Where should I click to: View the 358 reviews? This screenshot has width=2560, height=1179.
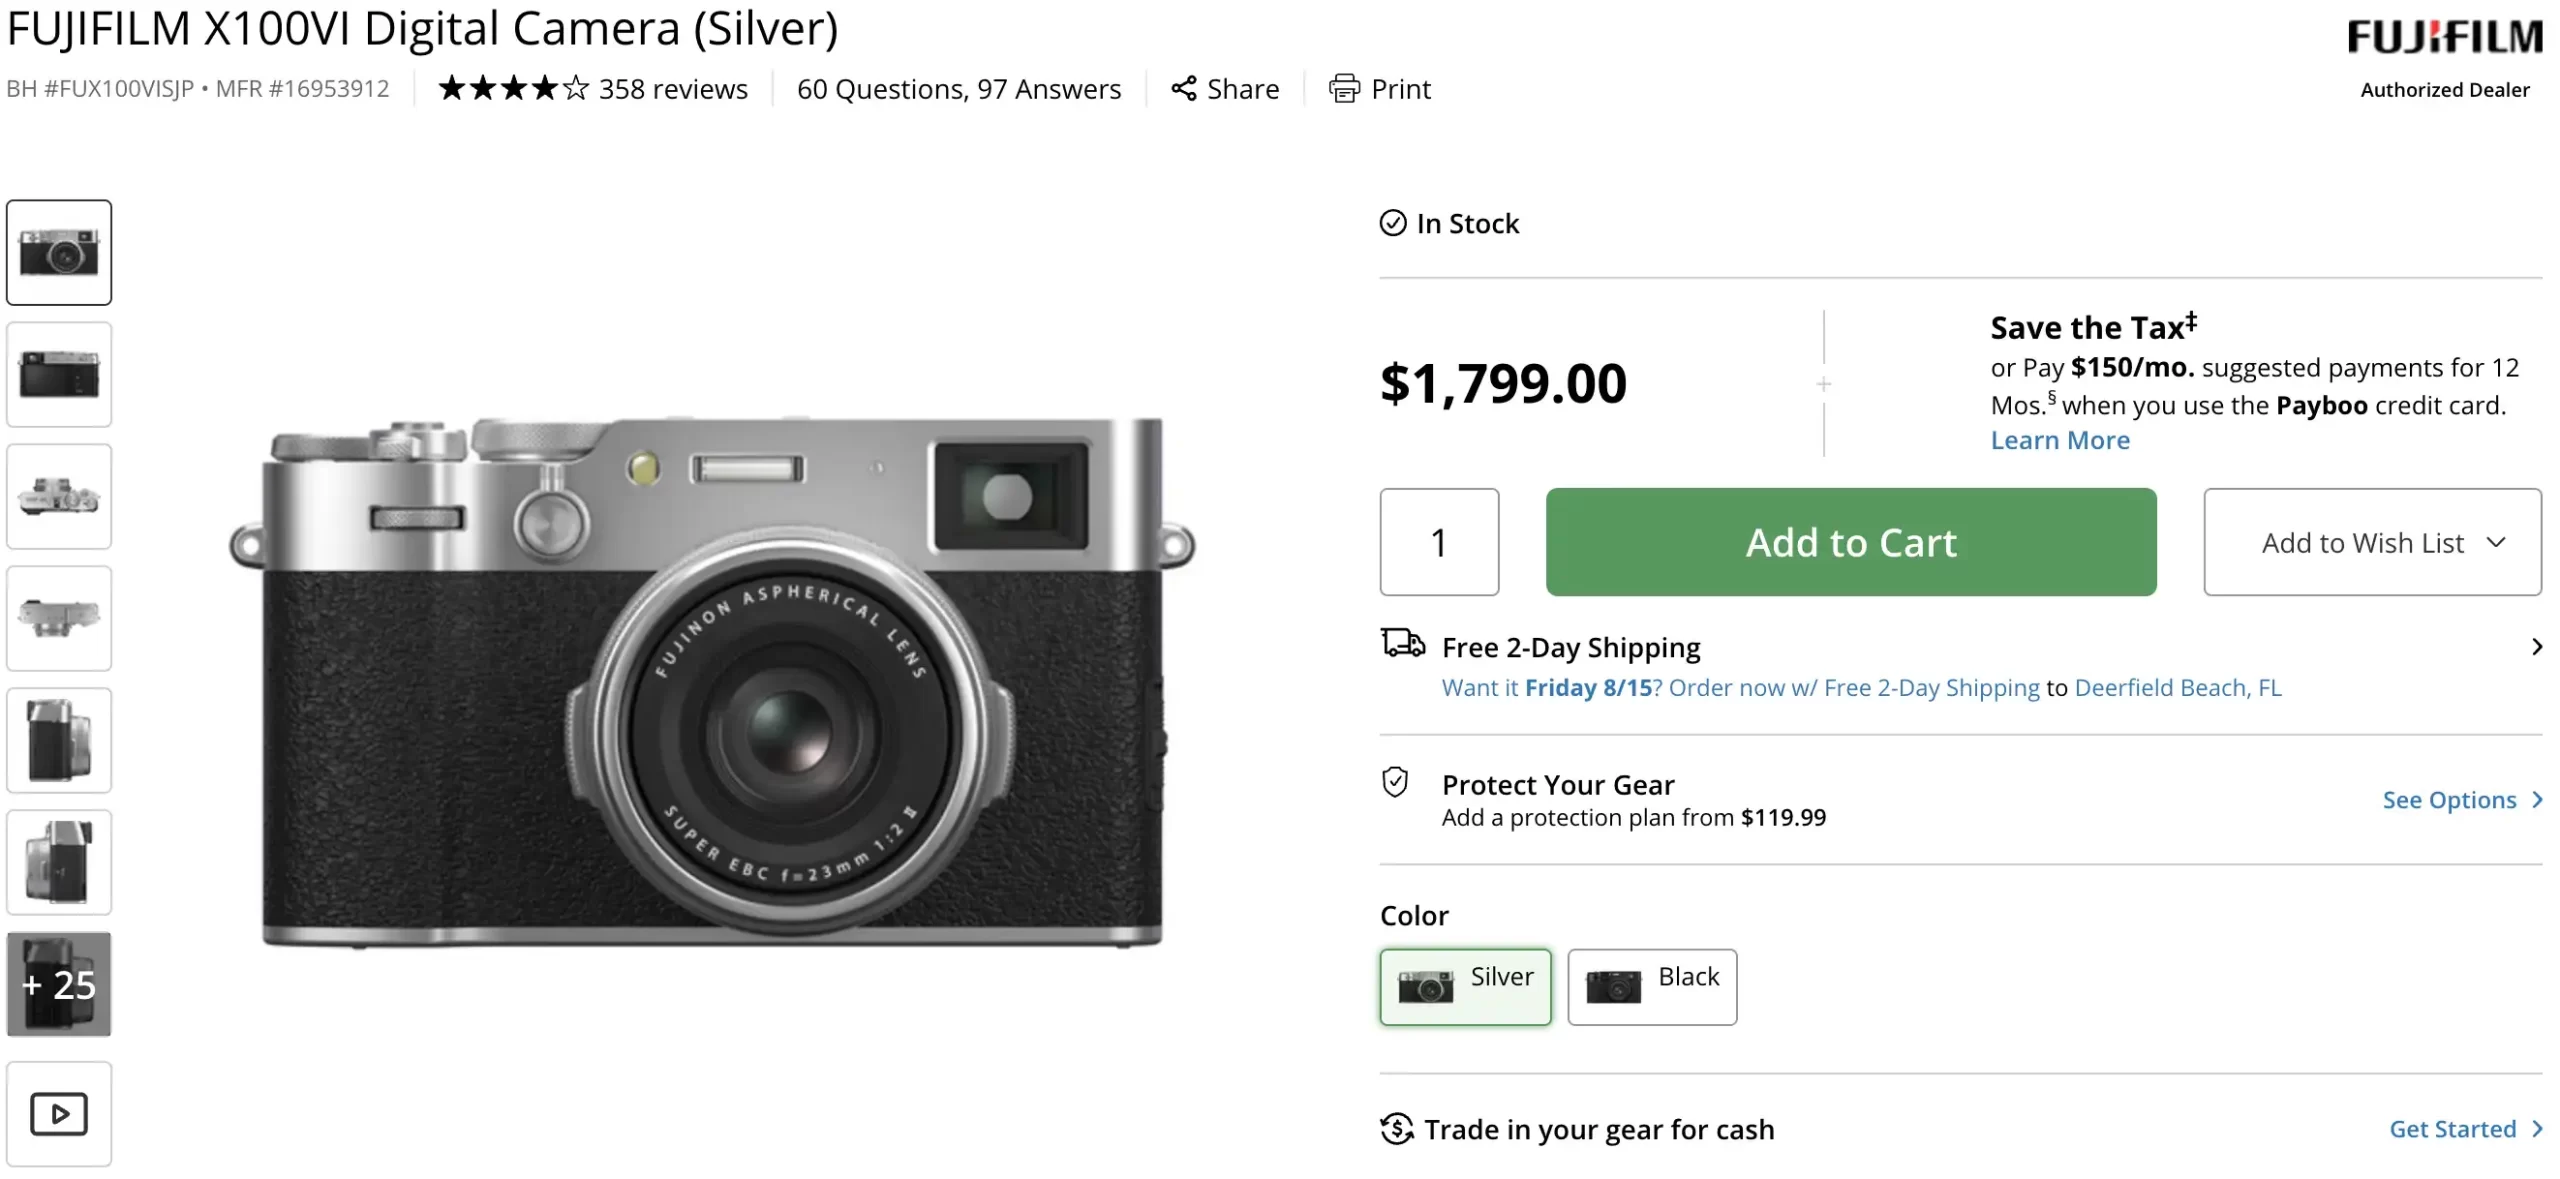pos(672,88)
